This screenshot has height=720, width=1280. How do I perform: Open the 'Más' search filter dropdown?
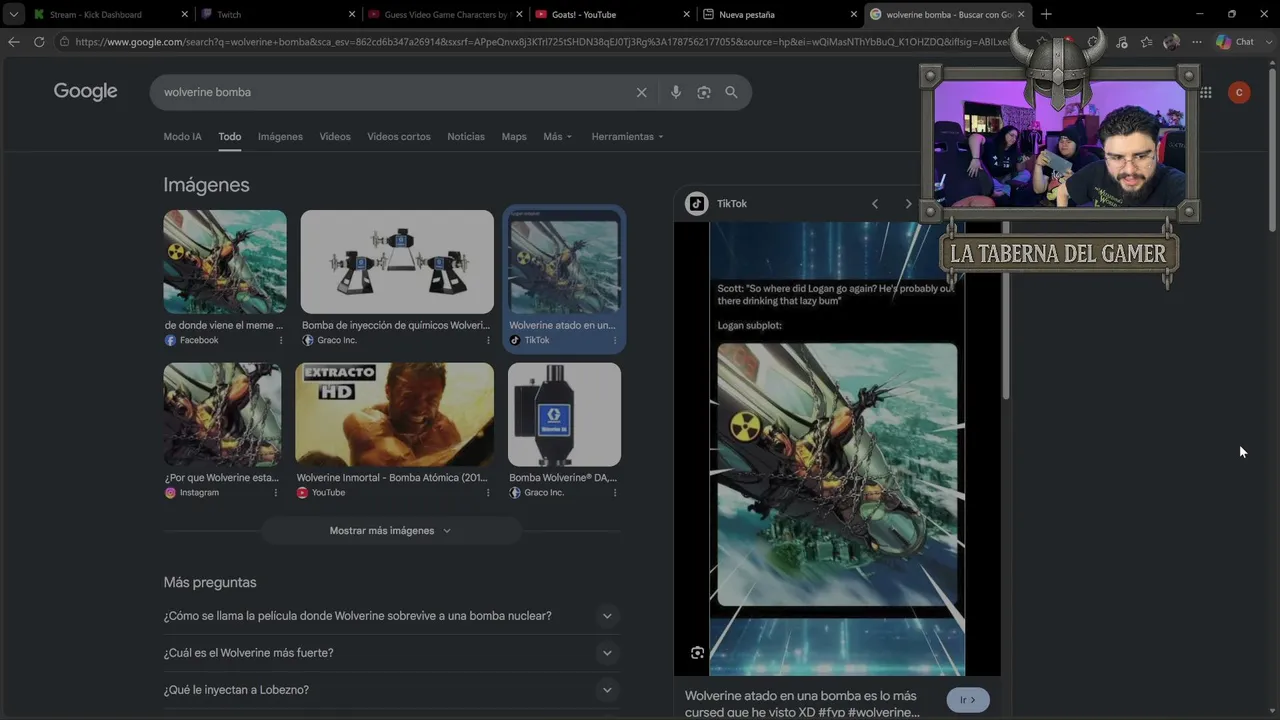coord(557,137)
